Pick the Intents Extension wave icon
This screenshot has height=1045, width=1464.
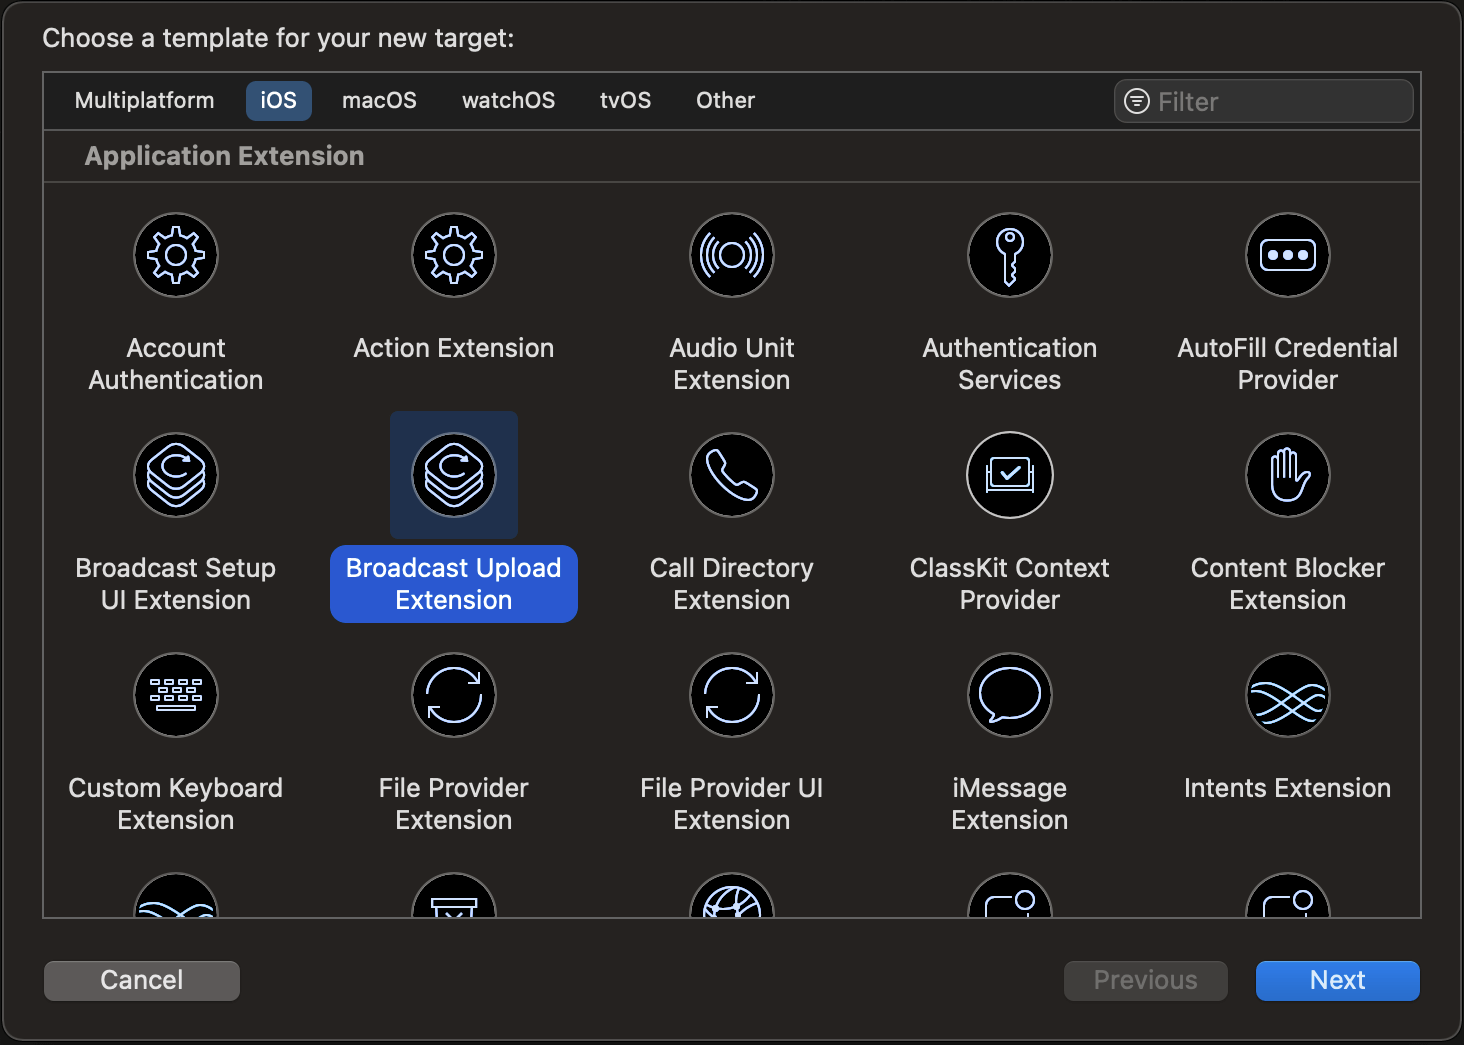click(1288, 695)
